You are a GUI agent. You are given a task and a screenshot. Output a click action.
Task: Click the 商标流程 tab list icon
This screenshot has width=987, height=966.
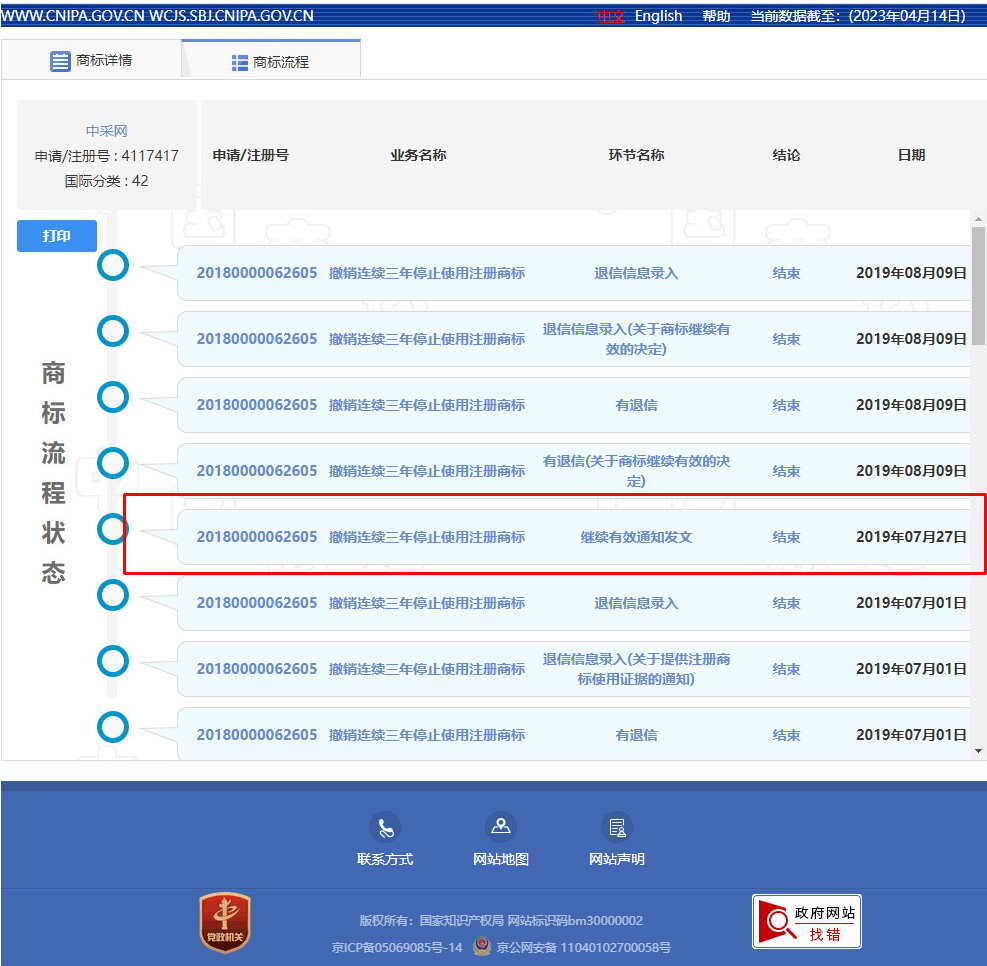(x=240, y=63)
